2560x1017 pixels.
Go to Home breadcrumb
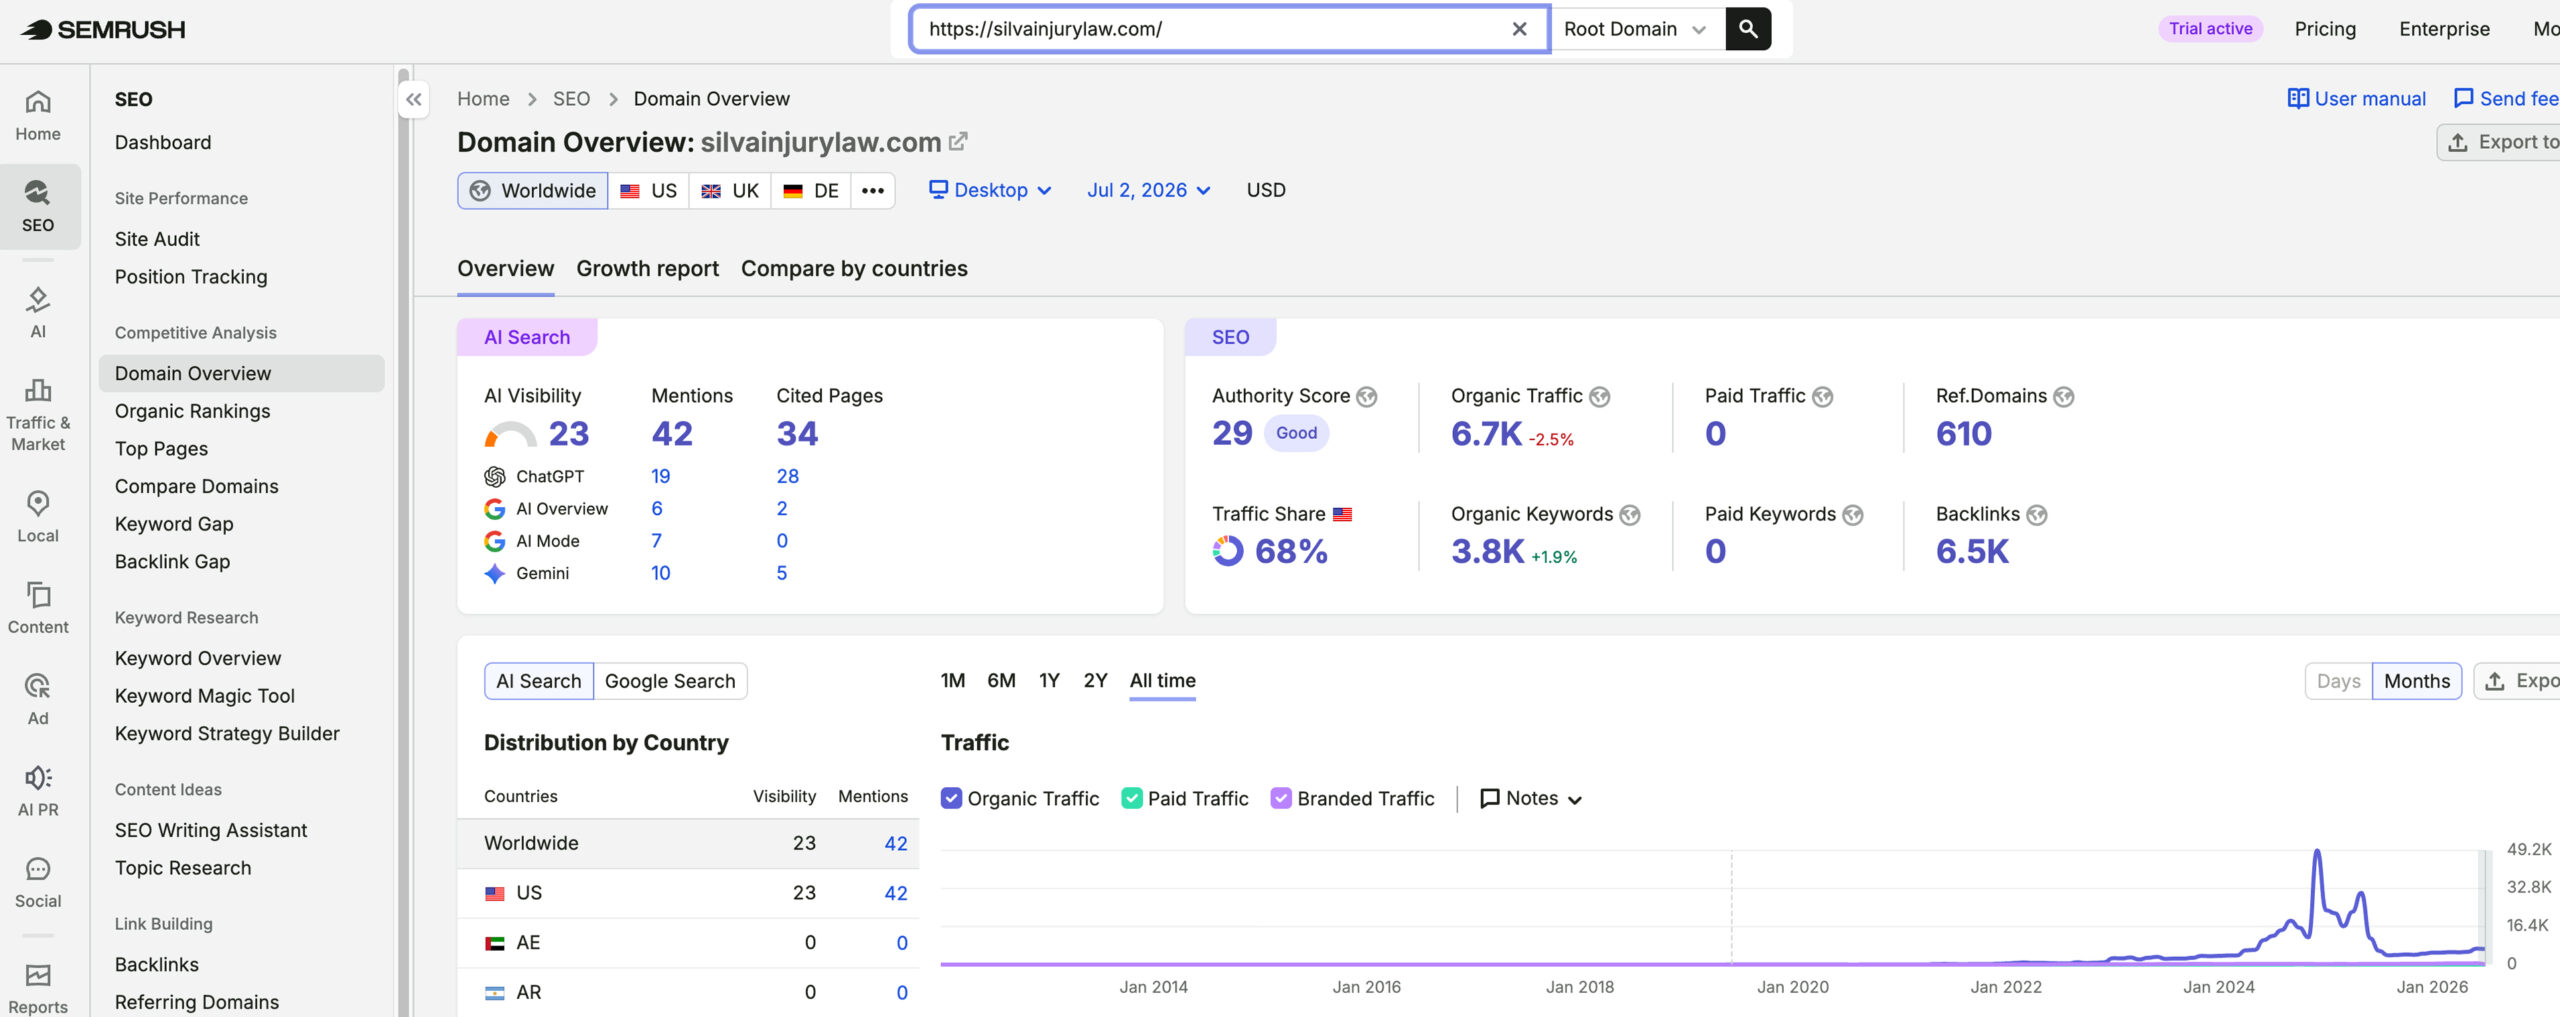[x=483, y=99]
